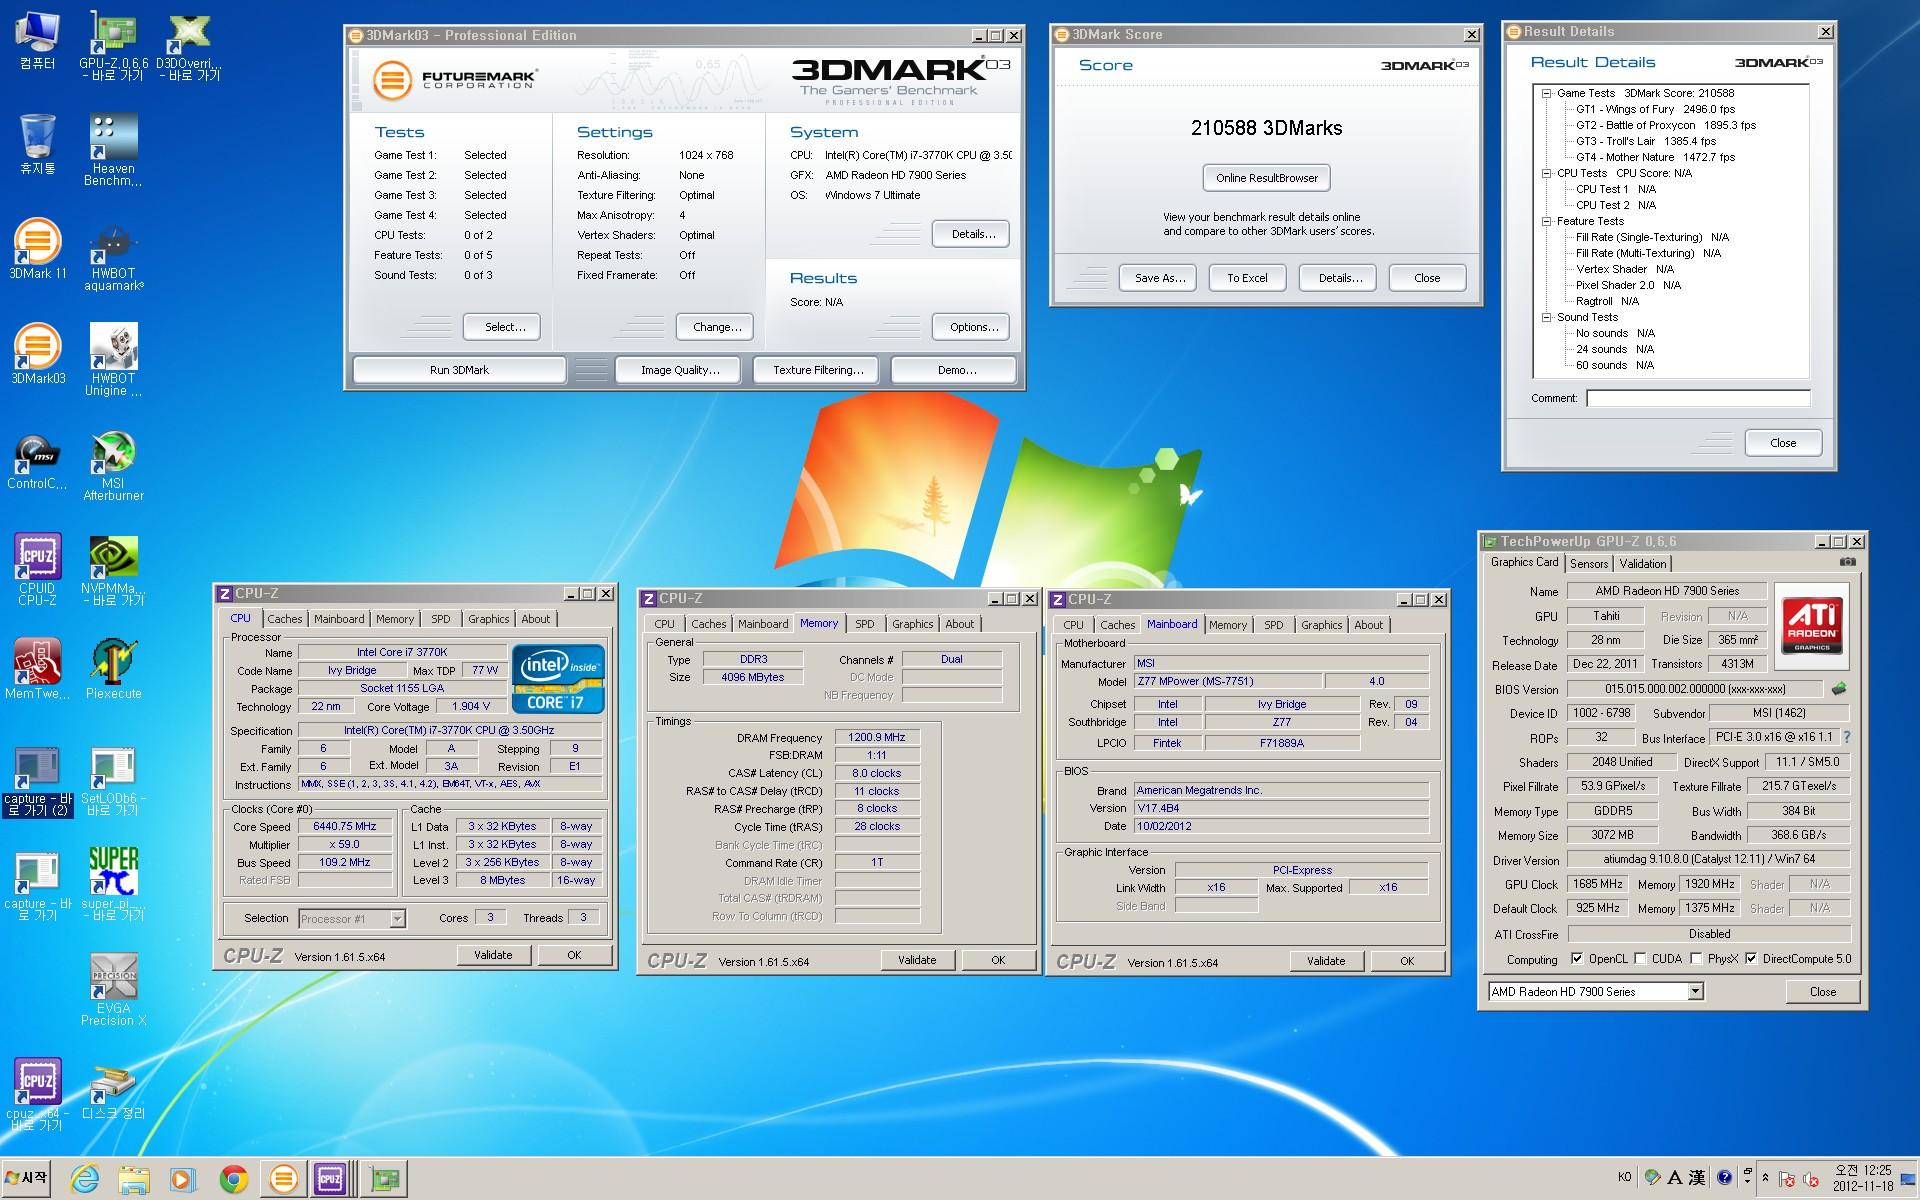The width and height of the screenshot is (1920, 1200).
Task: Collapse the Game Tests tree node
Action: click(1546, 93)
